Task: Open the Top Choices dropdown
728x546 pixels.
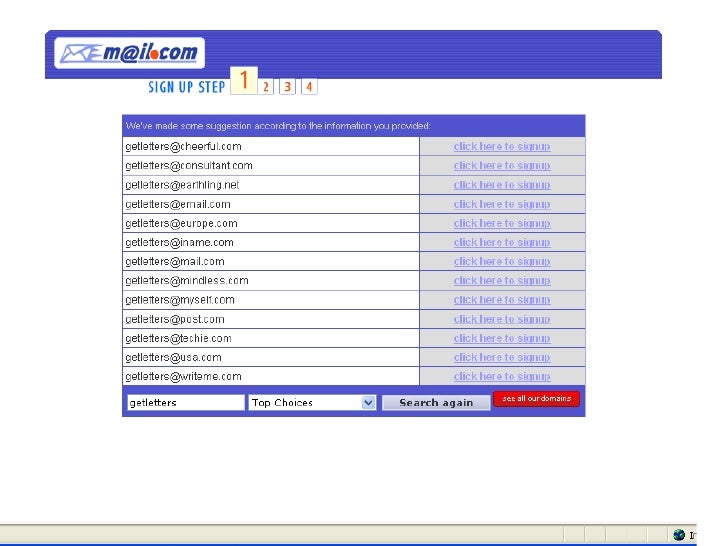Action: click(x=312, y=403)
